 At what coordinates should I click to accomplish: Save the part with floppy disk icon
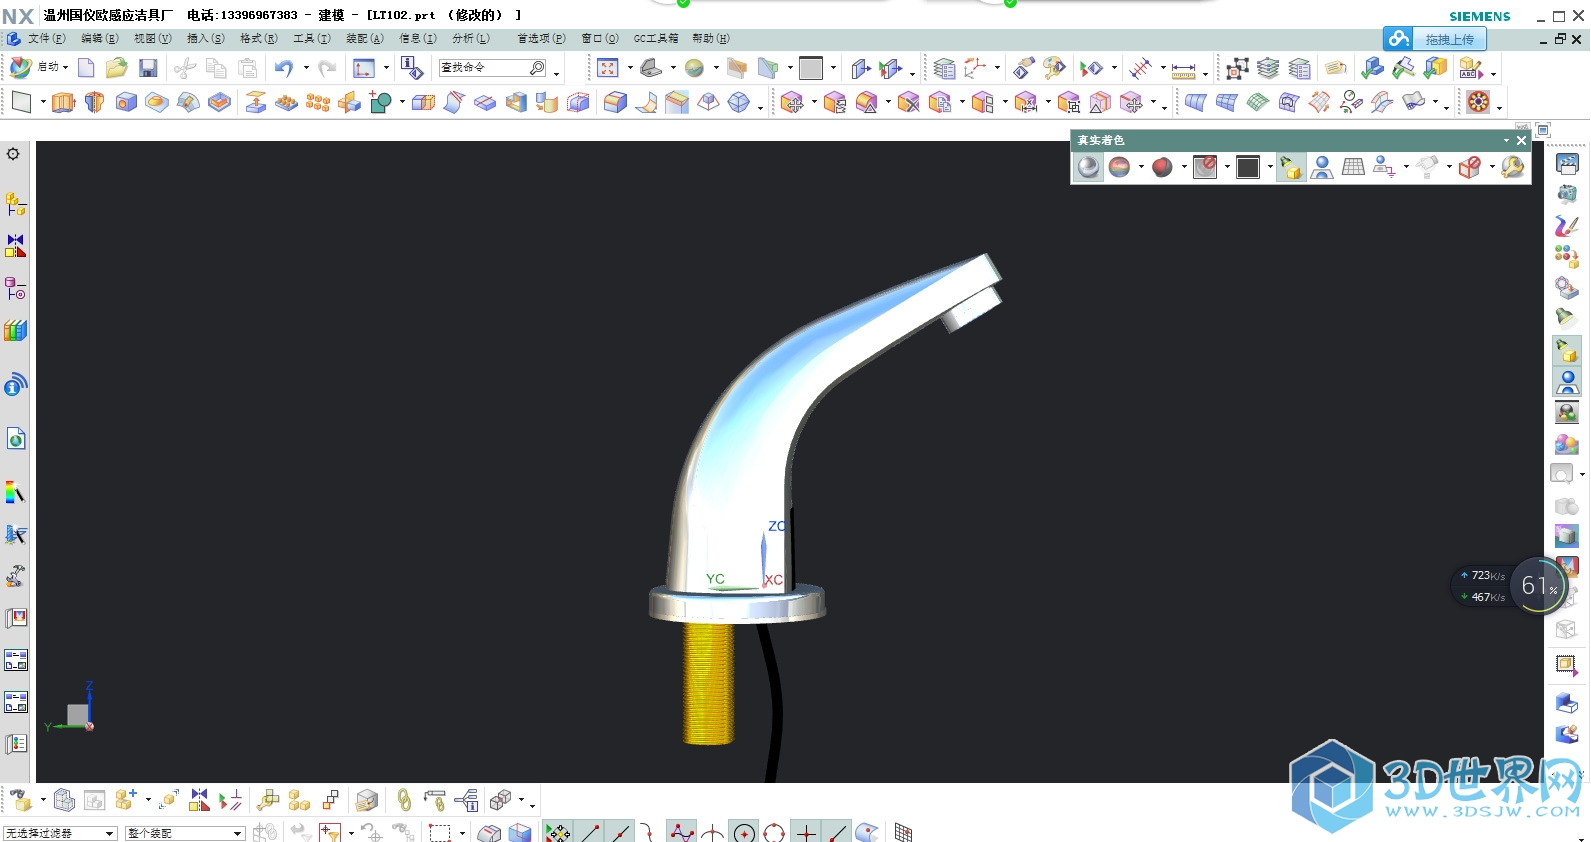tap(148, 68)
